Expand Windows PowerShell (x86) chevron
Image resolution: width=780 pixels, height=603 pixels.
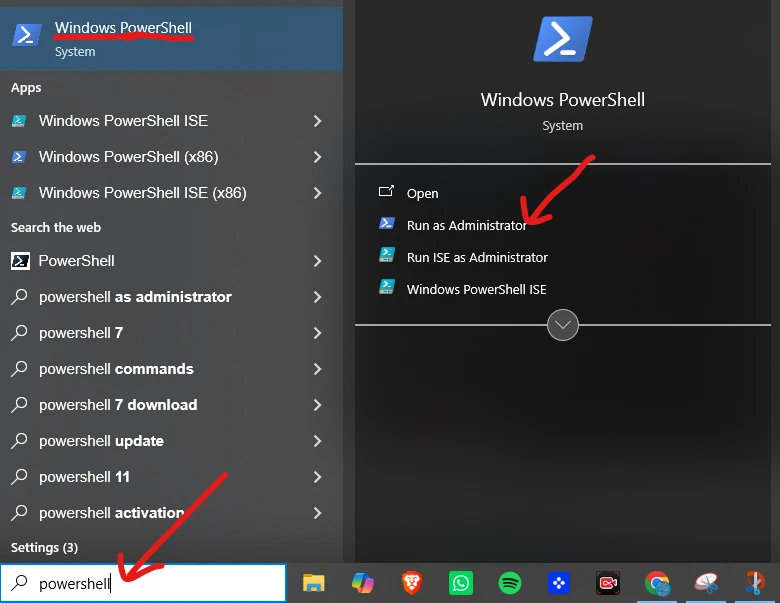click(317, 157)
